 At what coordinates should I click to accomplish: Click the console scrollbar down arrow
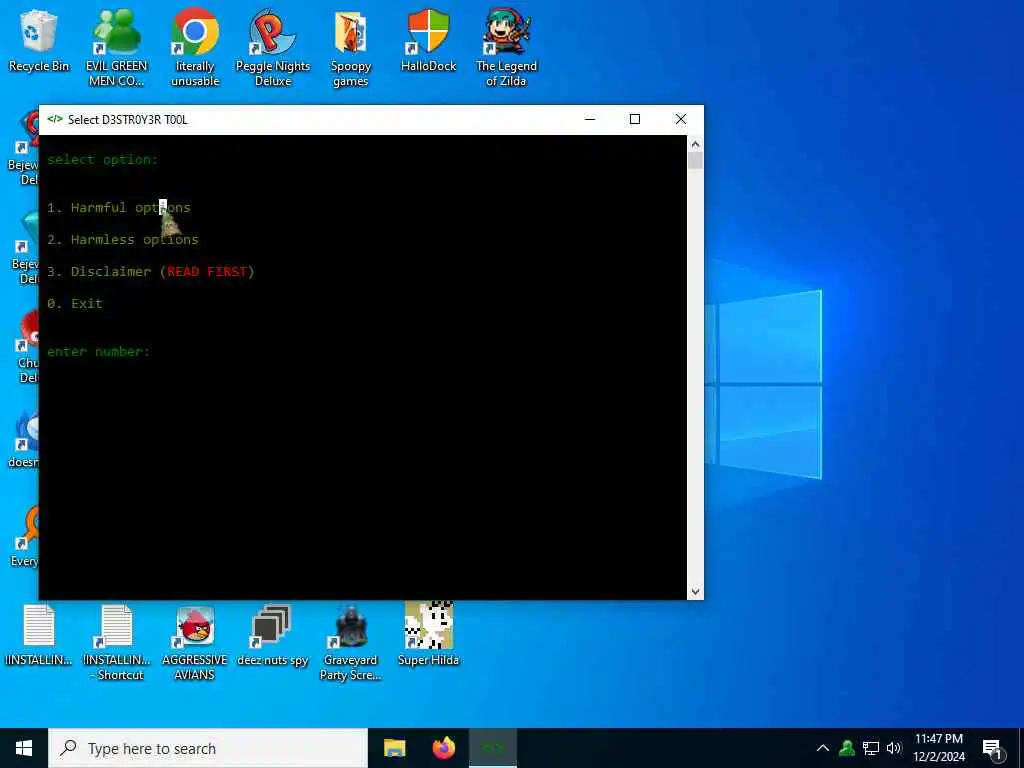point(695,592)
